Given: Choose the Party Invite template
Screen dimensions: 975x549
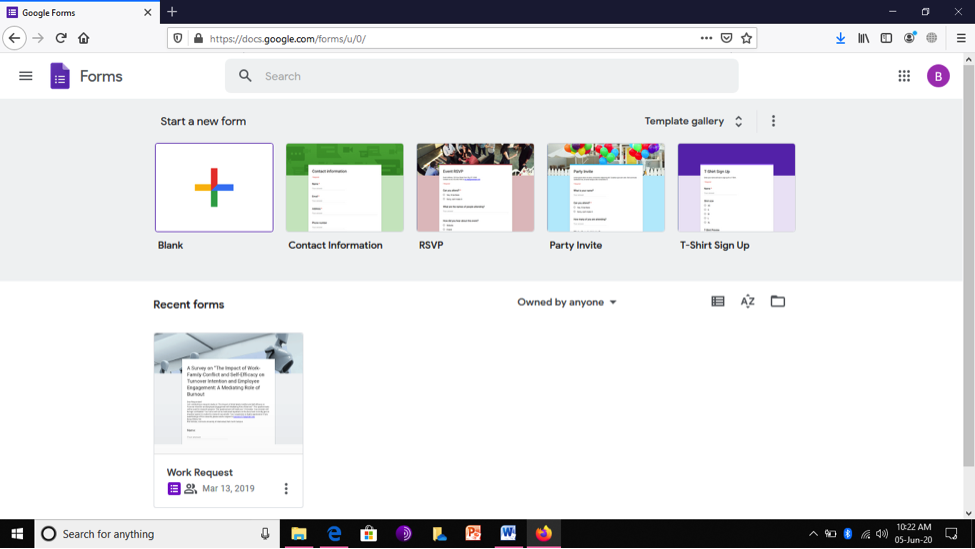Looking at the screenshot, I should [606, 188].
